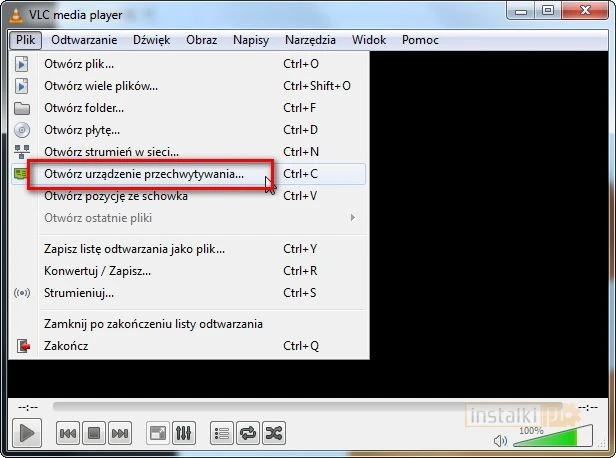Select Zakończ to quit VLC
Screen dimensions: 616x458
67,346
